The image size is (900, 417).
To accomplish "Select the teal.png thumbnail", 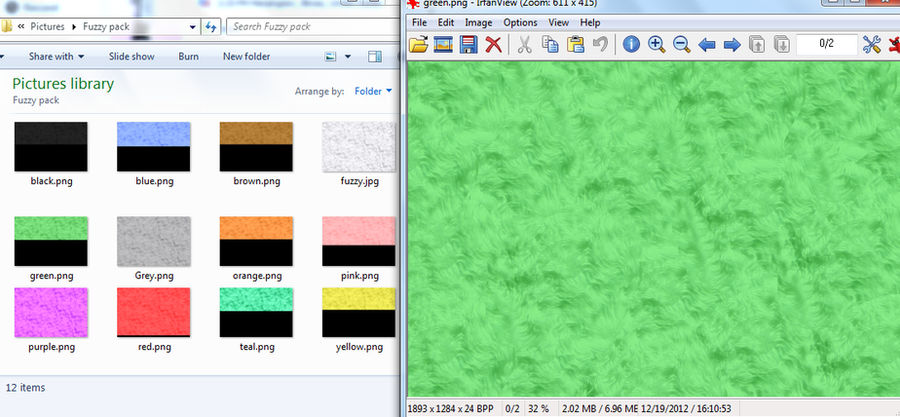I will pos(256,312).
